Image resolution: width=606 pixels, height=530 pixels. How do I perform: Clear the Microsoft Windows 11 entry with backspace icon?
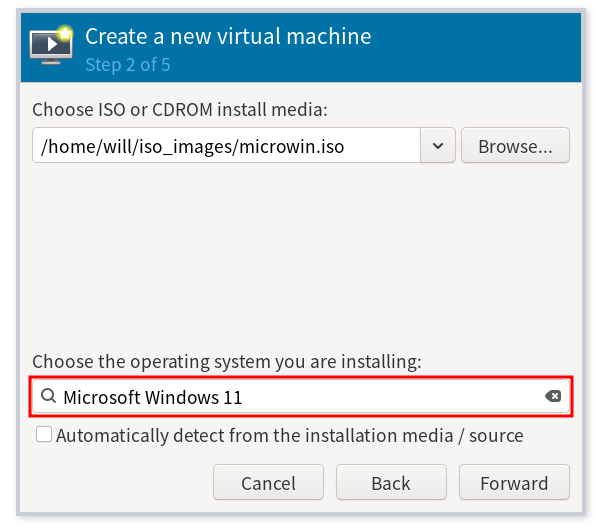point(553,397)
